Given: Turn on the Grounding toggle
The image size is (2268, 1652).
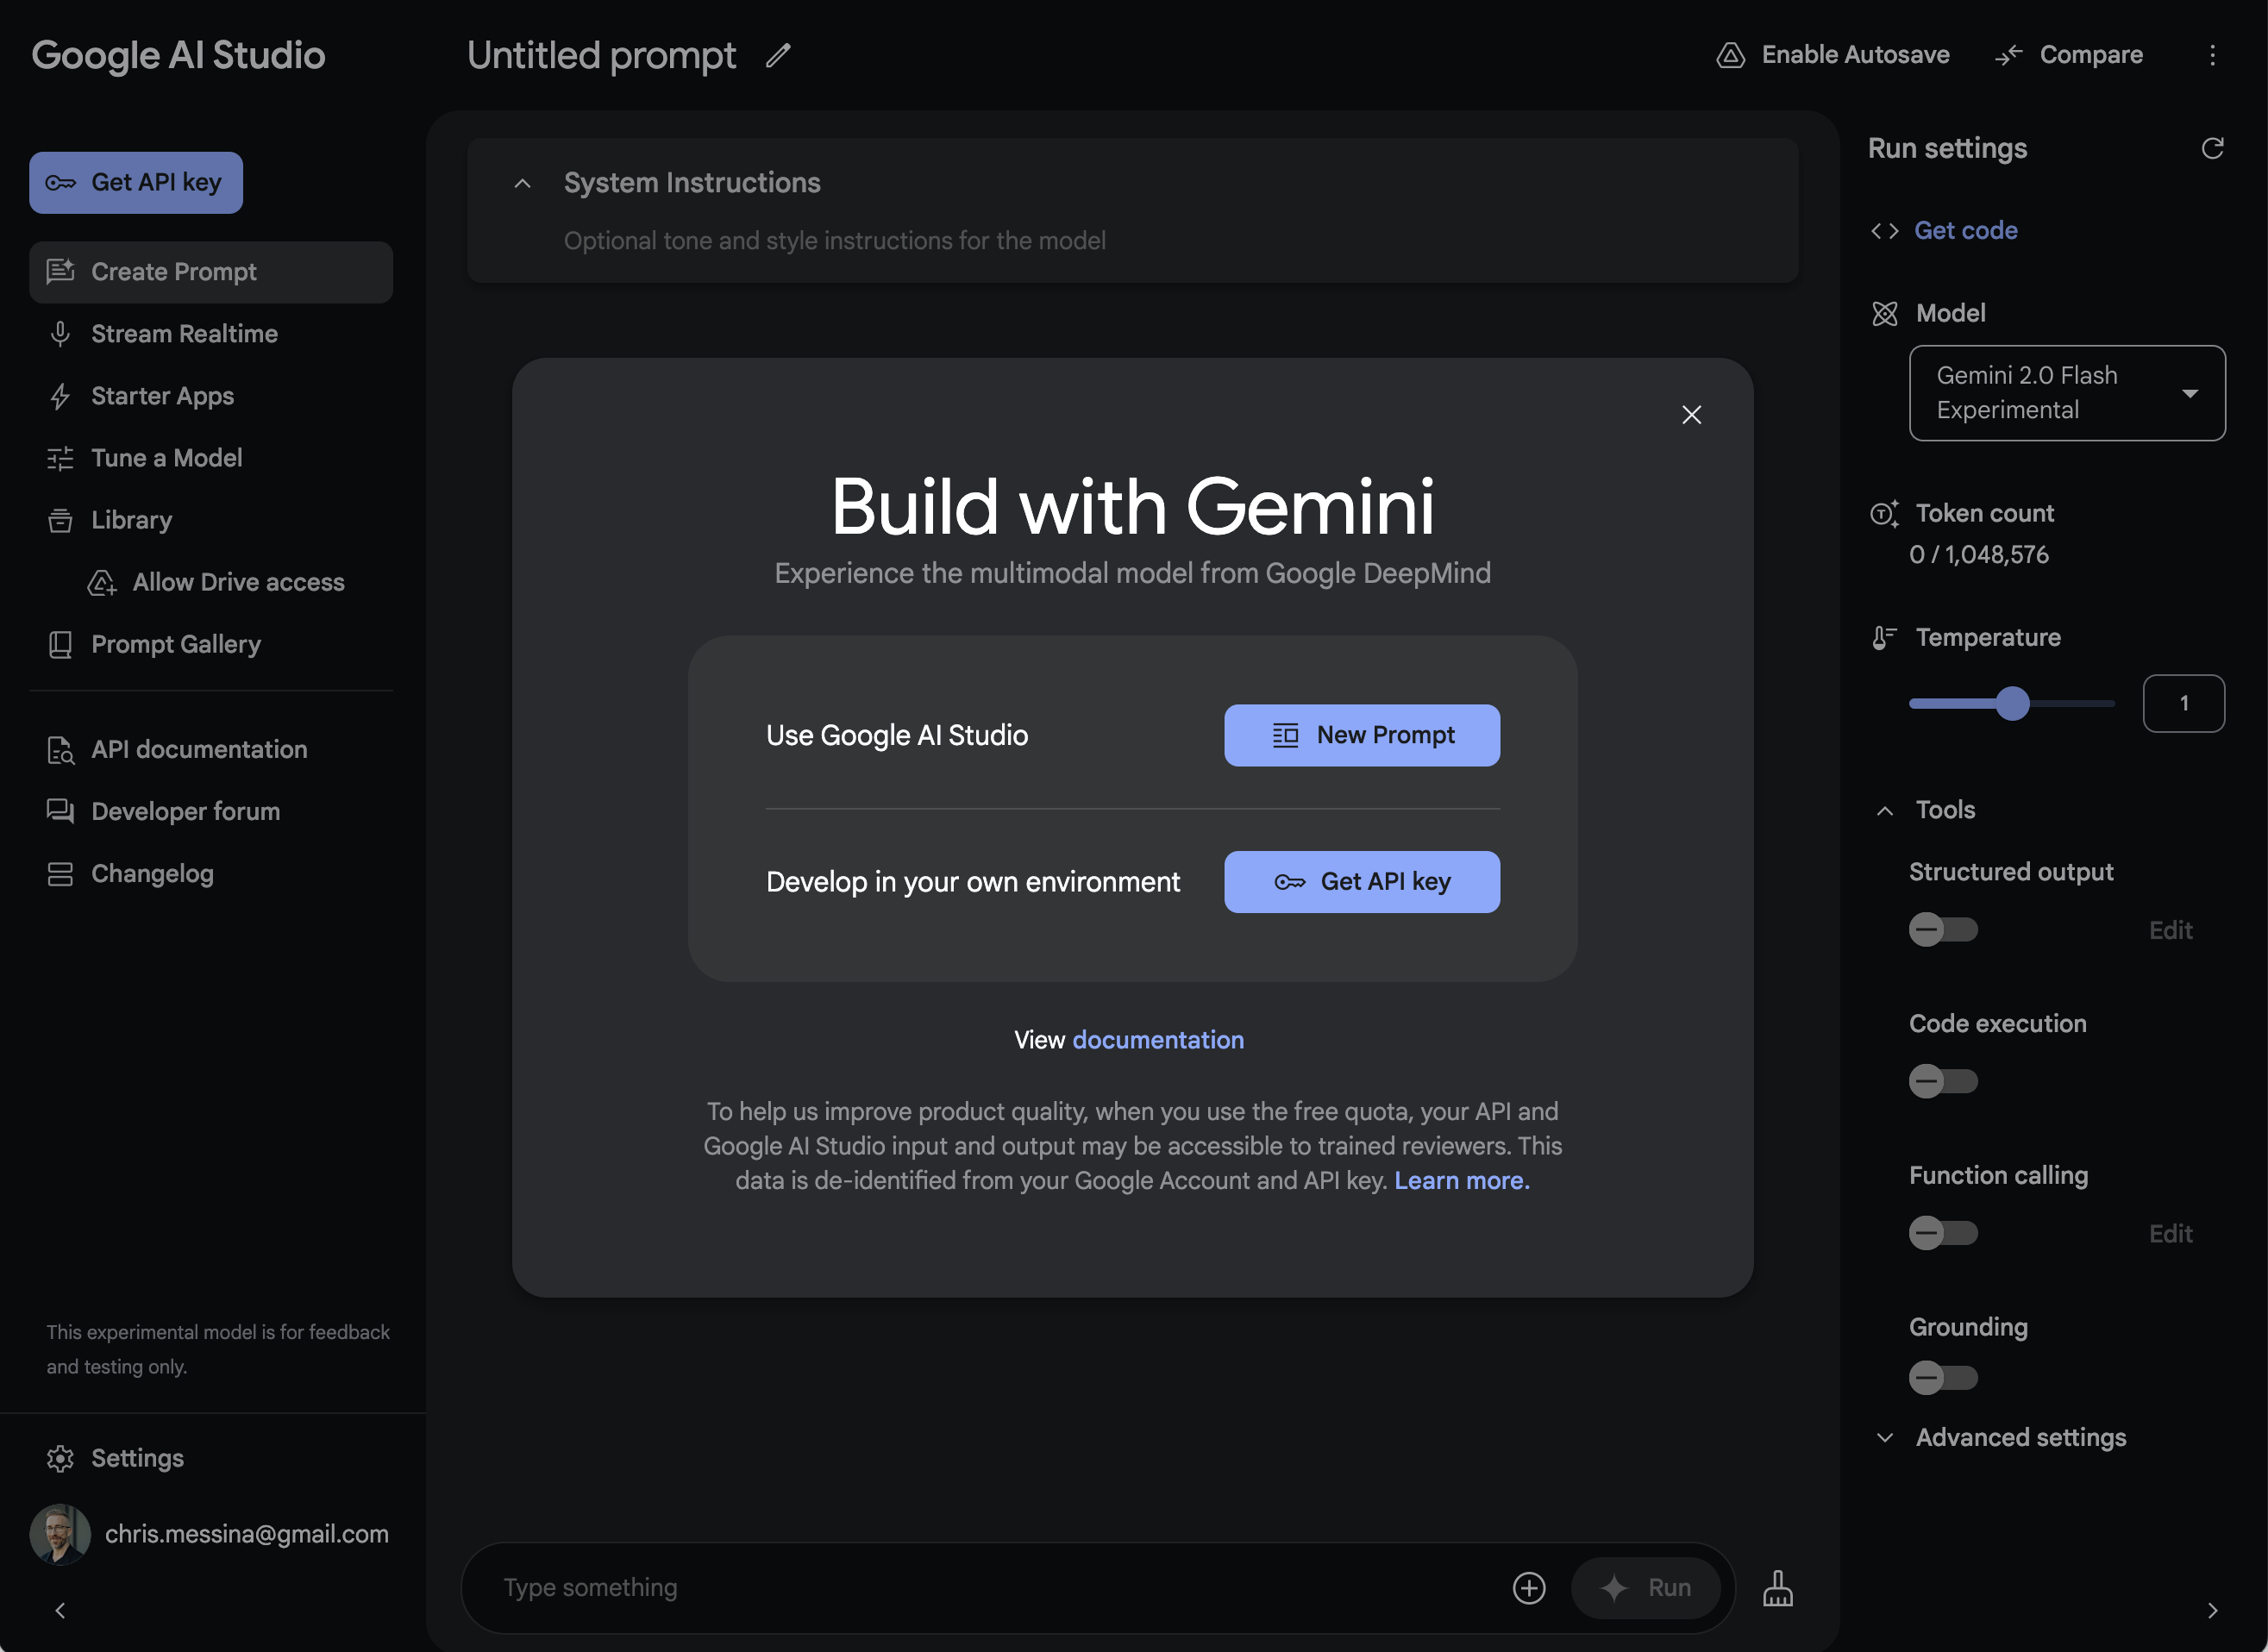Looking at the screenshot, I should click(1942, 1377).
